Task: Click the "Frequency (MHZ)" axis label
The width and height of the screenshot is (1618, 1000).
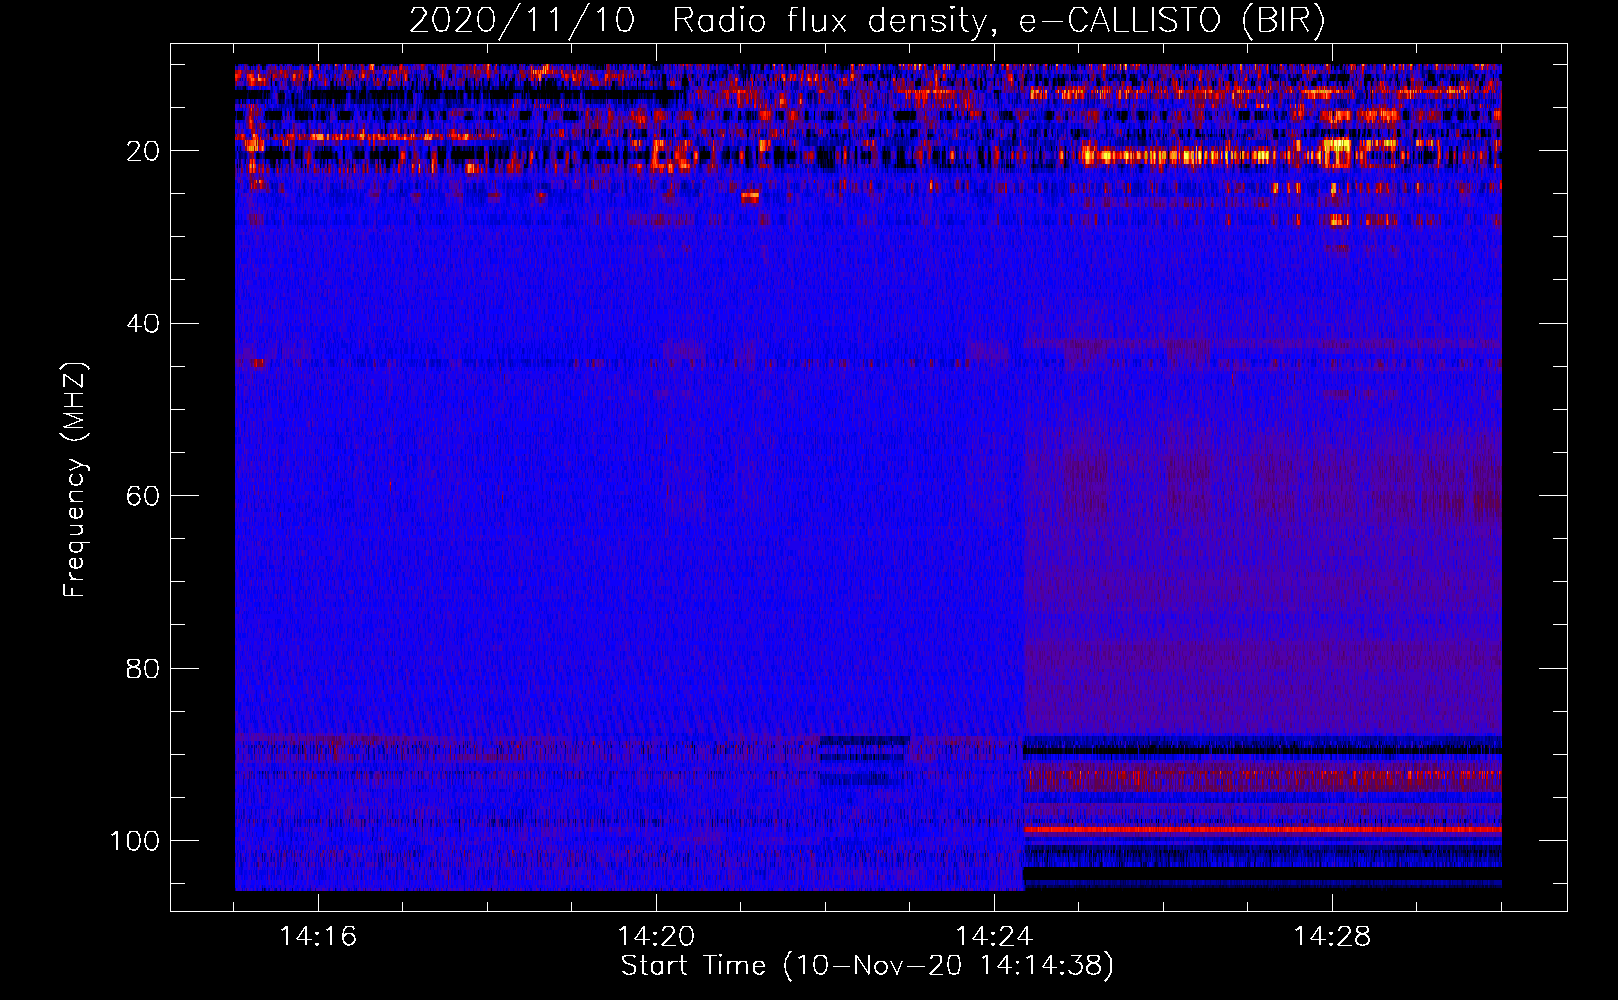Action: point(75,480)
